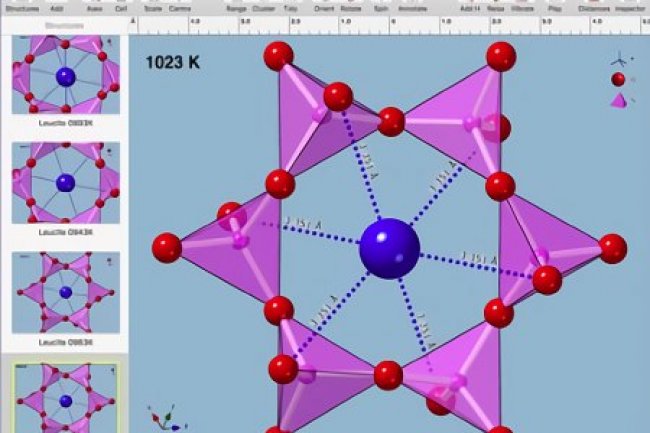Click the central blue atom in the model
650x433 pixels.
(389, 248)
